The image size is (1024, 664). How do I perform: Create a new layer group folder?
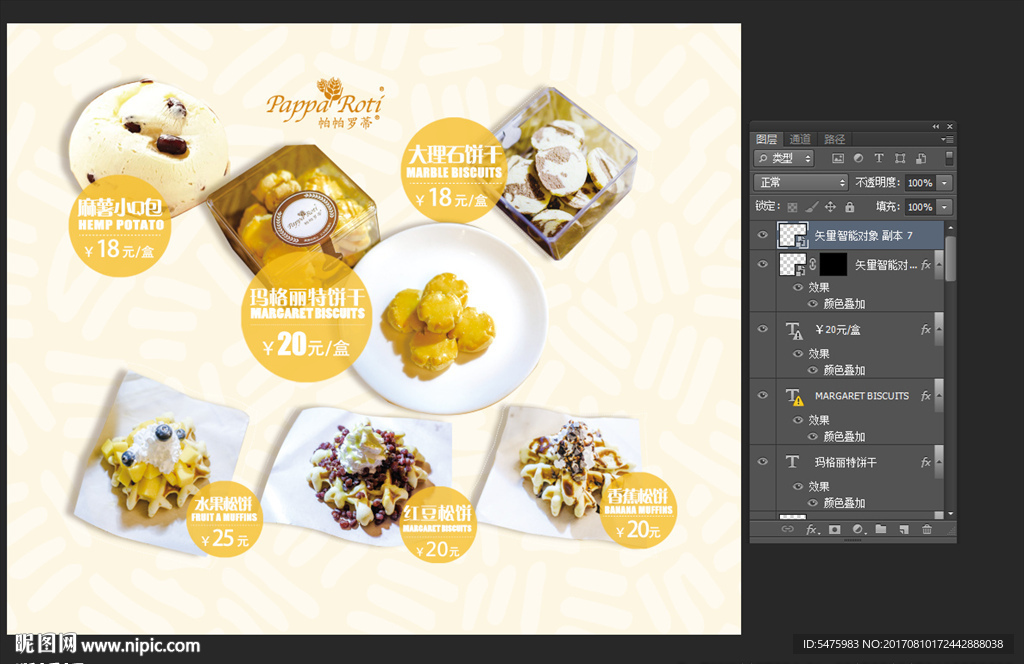tap(881, 530)
